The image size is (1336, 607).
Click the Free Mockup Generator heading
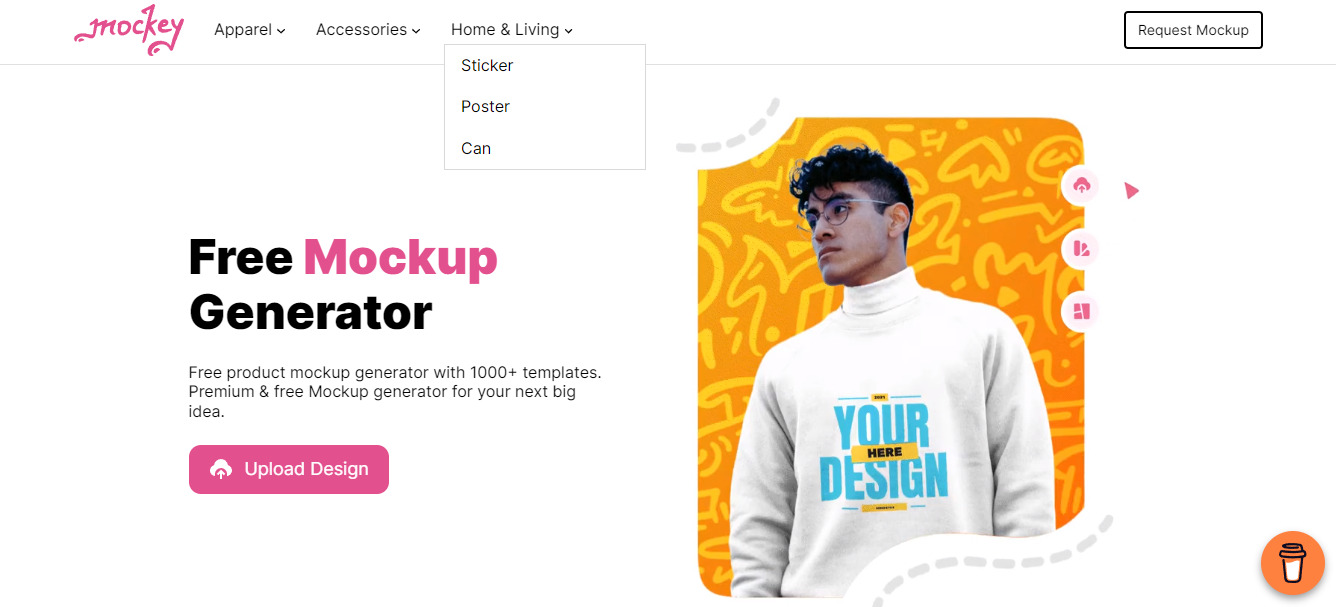[x=343, y=284]
